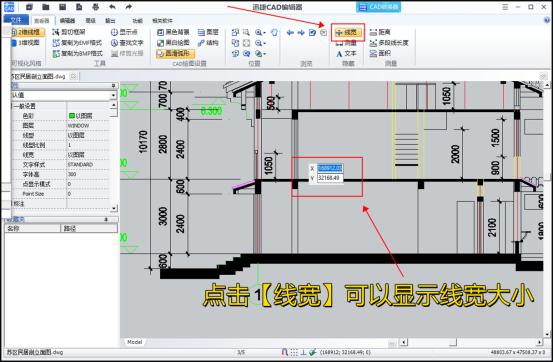Go to next view with right arrow
This screenshot has height=362, width=554.
pyautogui.click(x=301, y=32)
